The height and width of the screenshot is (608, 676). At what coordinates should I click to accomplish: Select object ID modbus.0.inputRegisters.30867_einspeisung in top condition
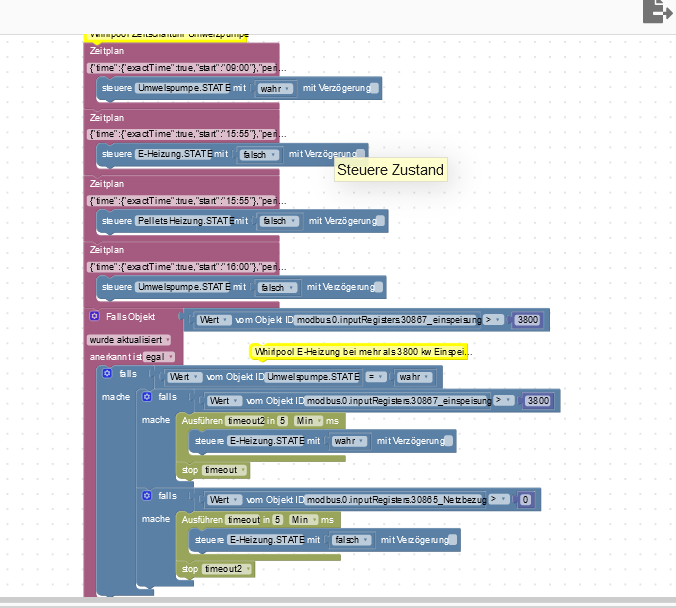pyautogui.click(x=388, y=320)
